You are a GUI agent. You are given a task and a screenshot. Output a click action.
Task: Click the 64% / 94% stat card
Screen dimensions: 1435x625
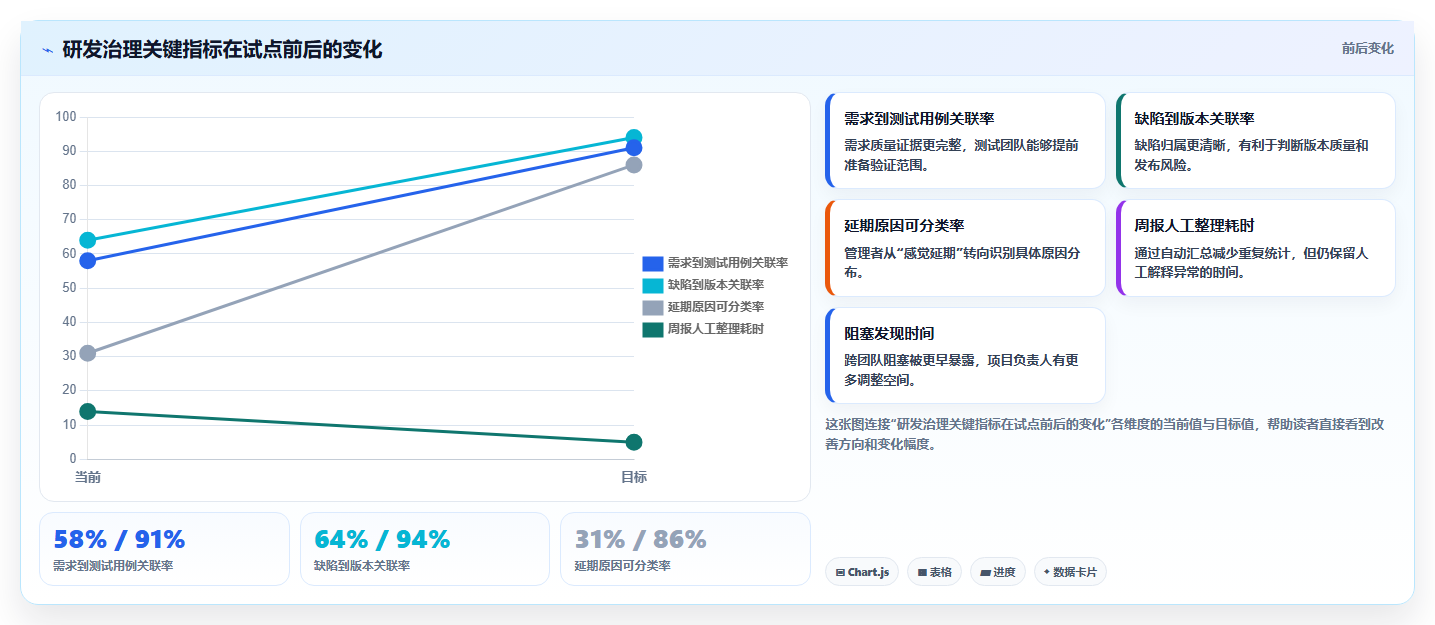coord(425,549)
